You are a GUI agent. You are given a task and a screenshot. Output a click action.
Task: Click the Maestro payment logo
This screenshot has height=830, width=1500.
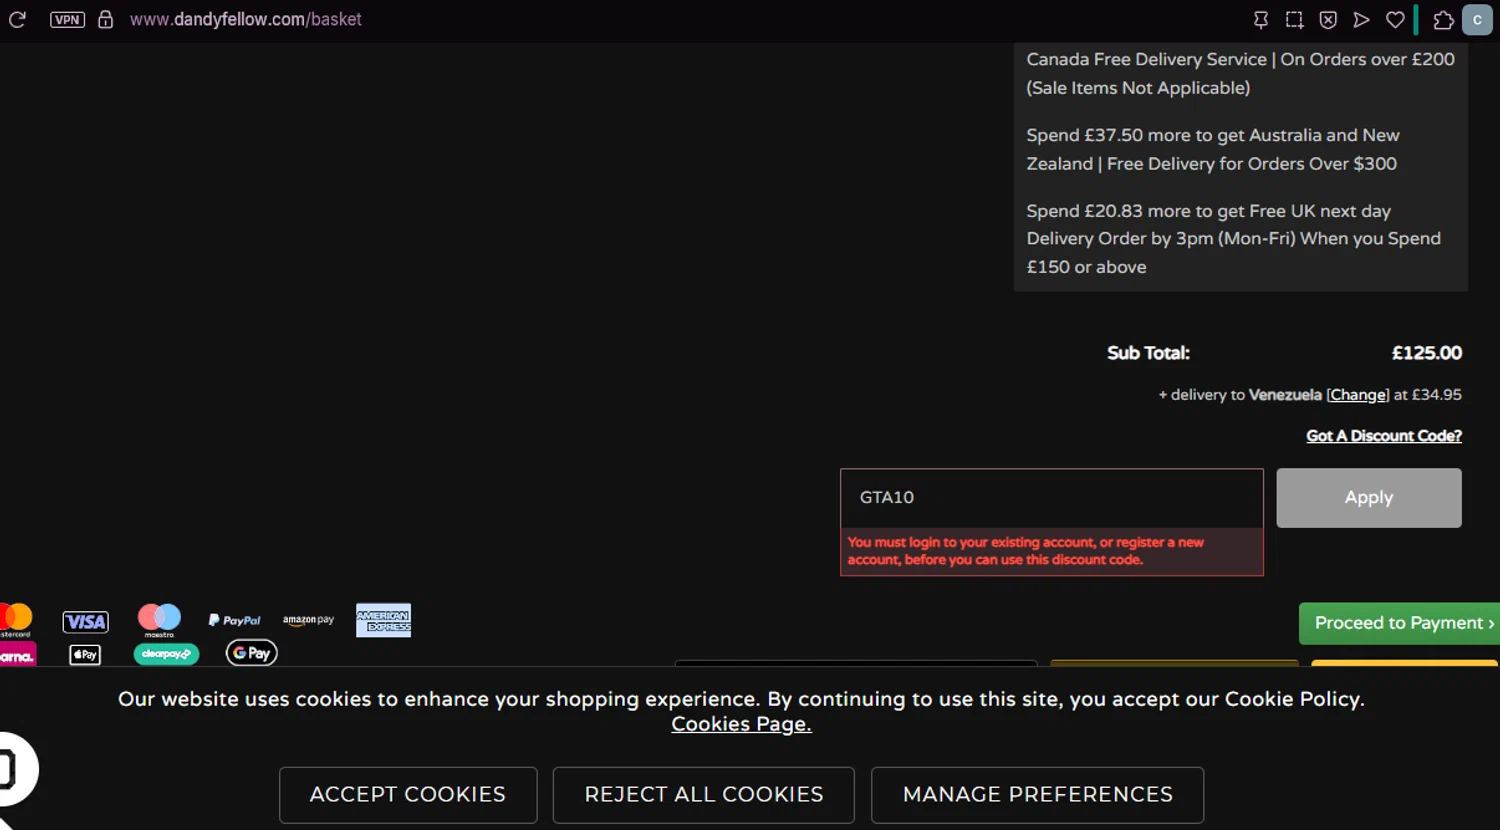[159, 620]
